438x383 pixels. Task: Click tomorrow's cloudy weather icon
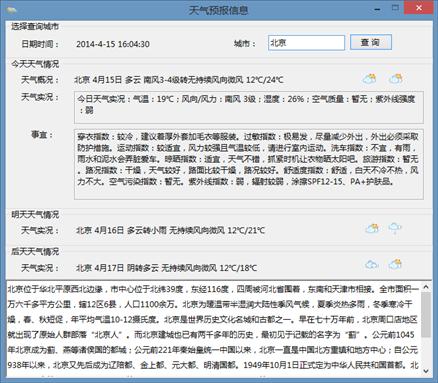point(372,229)
